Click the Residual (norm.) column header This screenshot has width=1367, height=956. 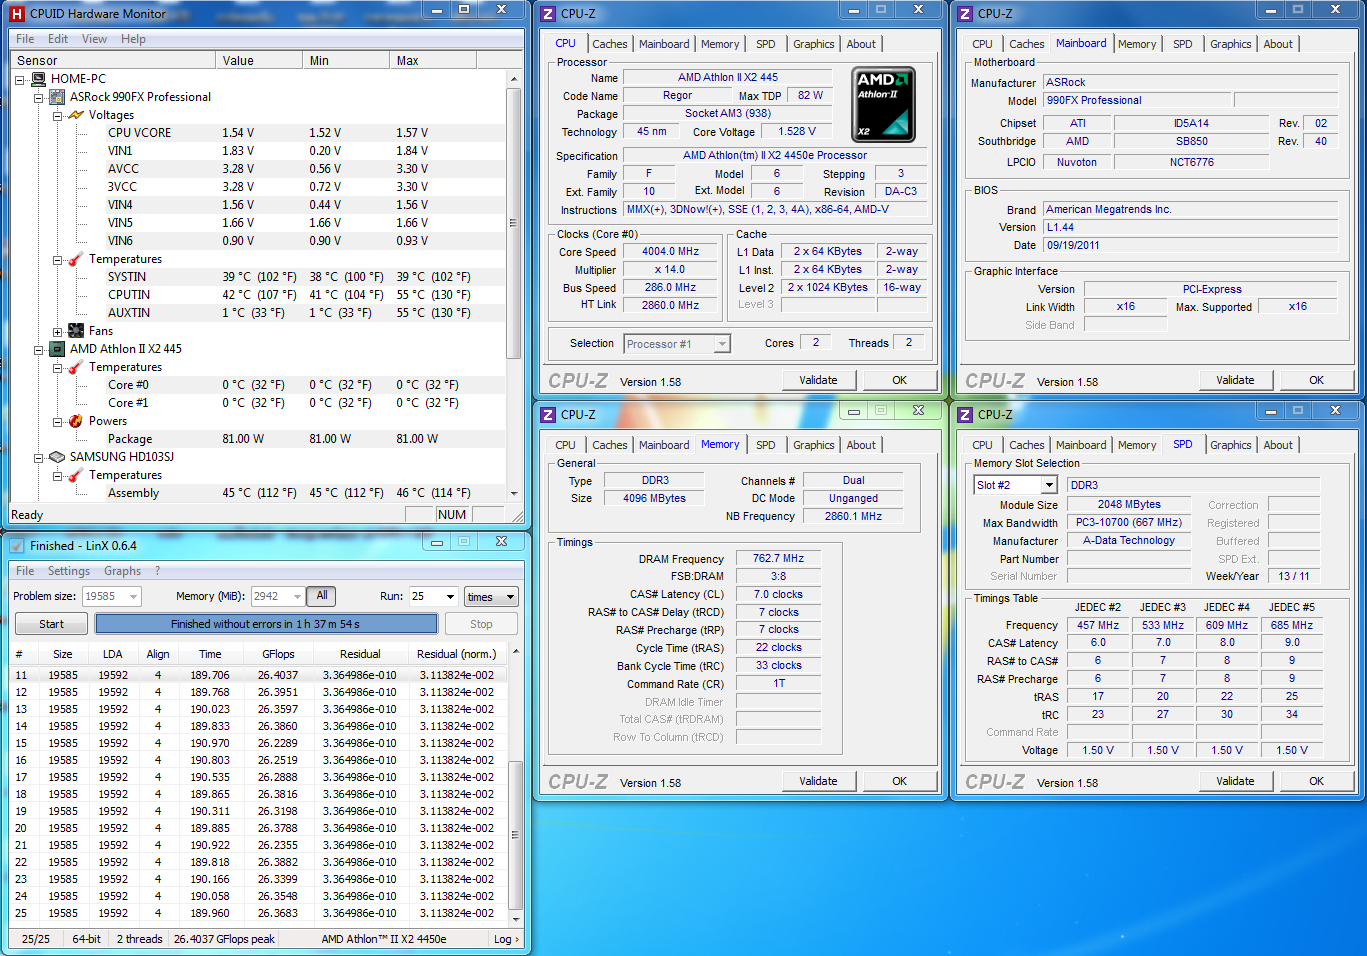click(x=456, y=654)
